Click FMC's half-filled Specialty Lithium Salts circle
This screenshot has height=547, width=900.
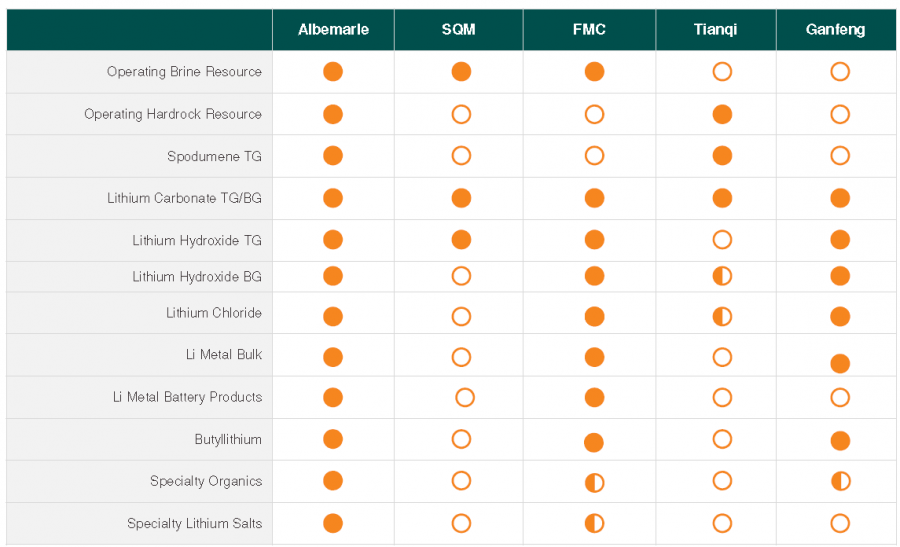pyautogui.click(x=594, y=523)
